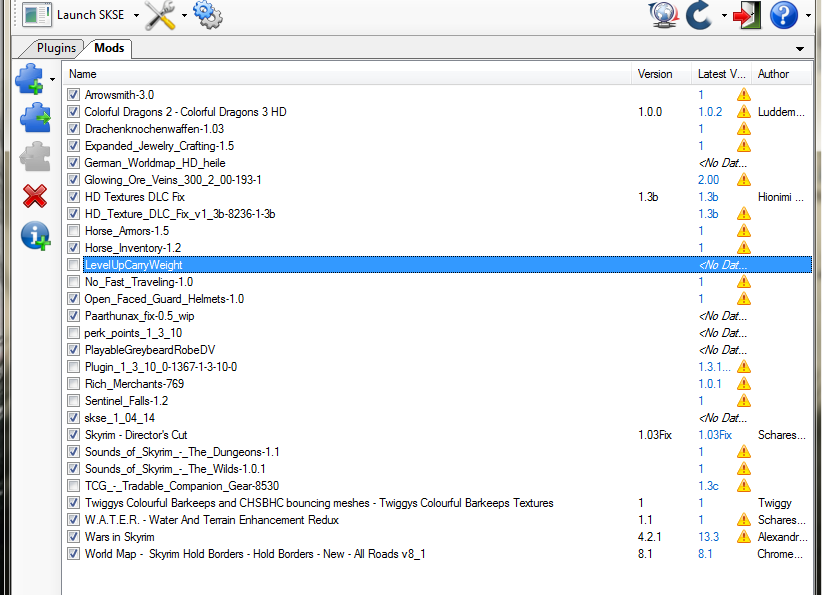Click the blue question mark help icon

pyautogui.click(x=784, y=15)
